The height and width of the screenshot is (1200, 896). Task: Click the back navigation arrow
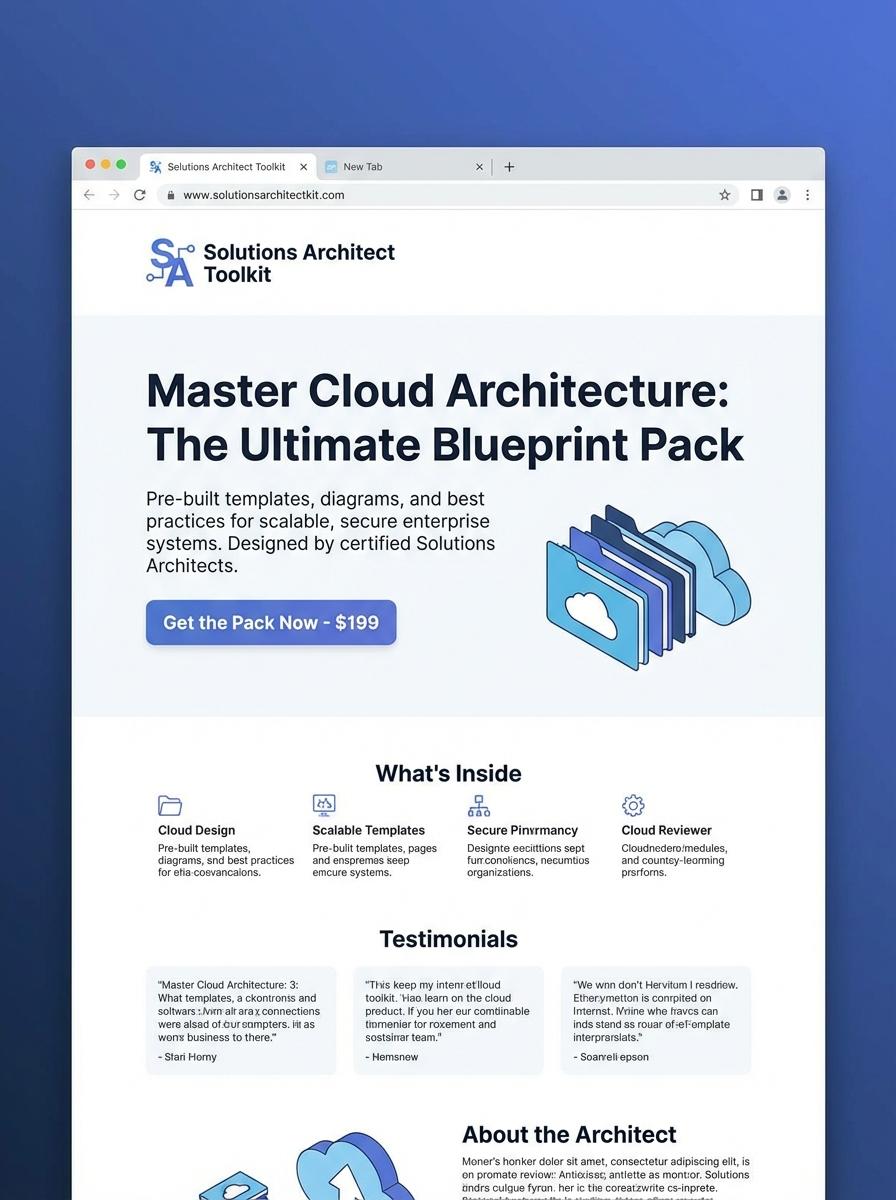point(89,195)
